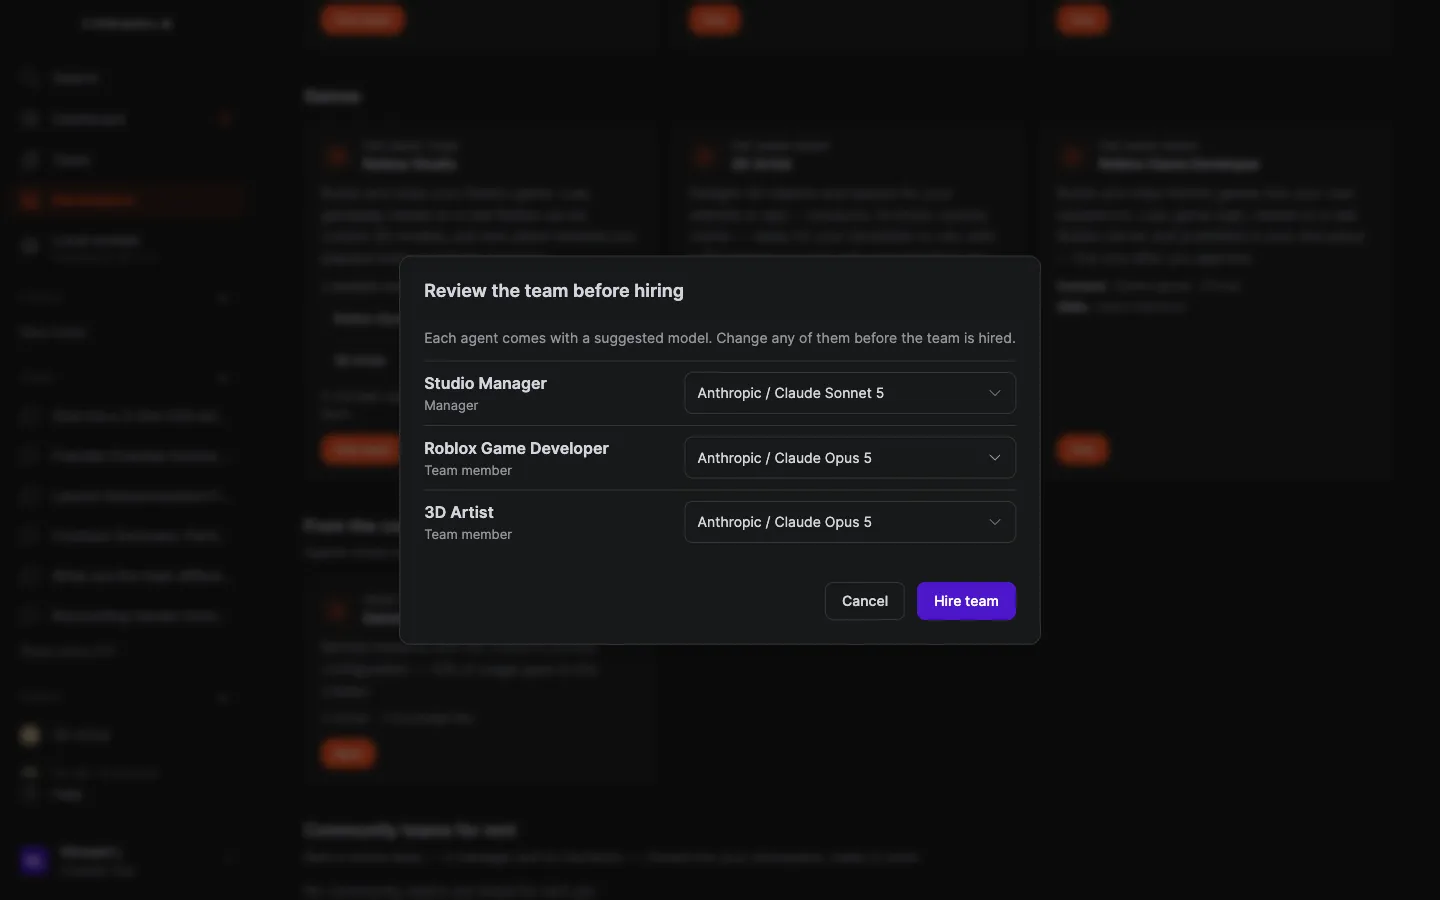Click the "Manager" role label under Studio Manager
This screenshot has height=900, width=1440.
point(451,405)
